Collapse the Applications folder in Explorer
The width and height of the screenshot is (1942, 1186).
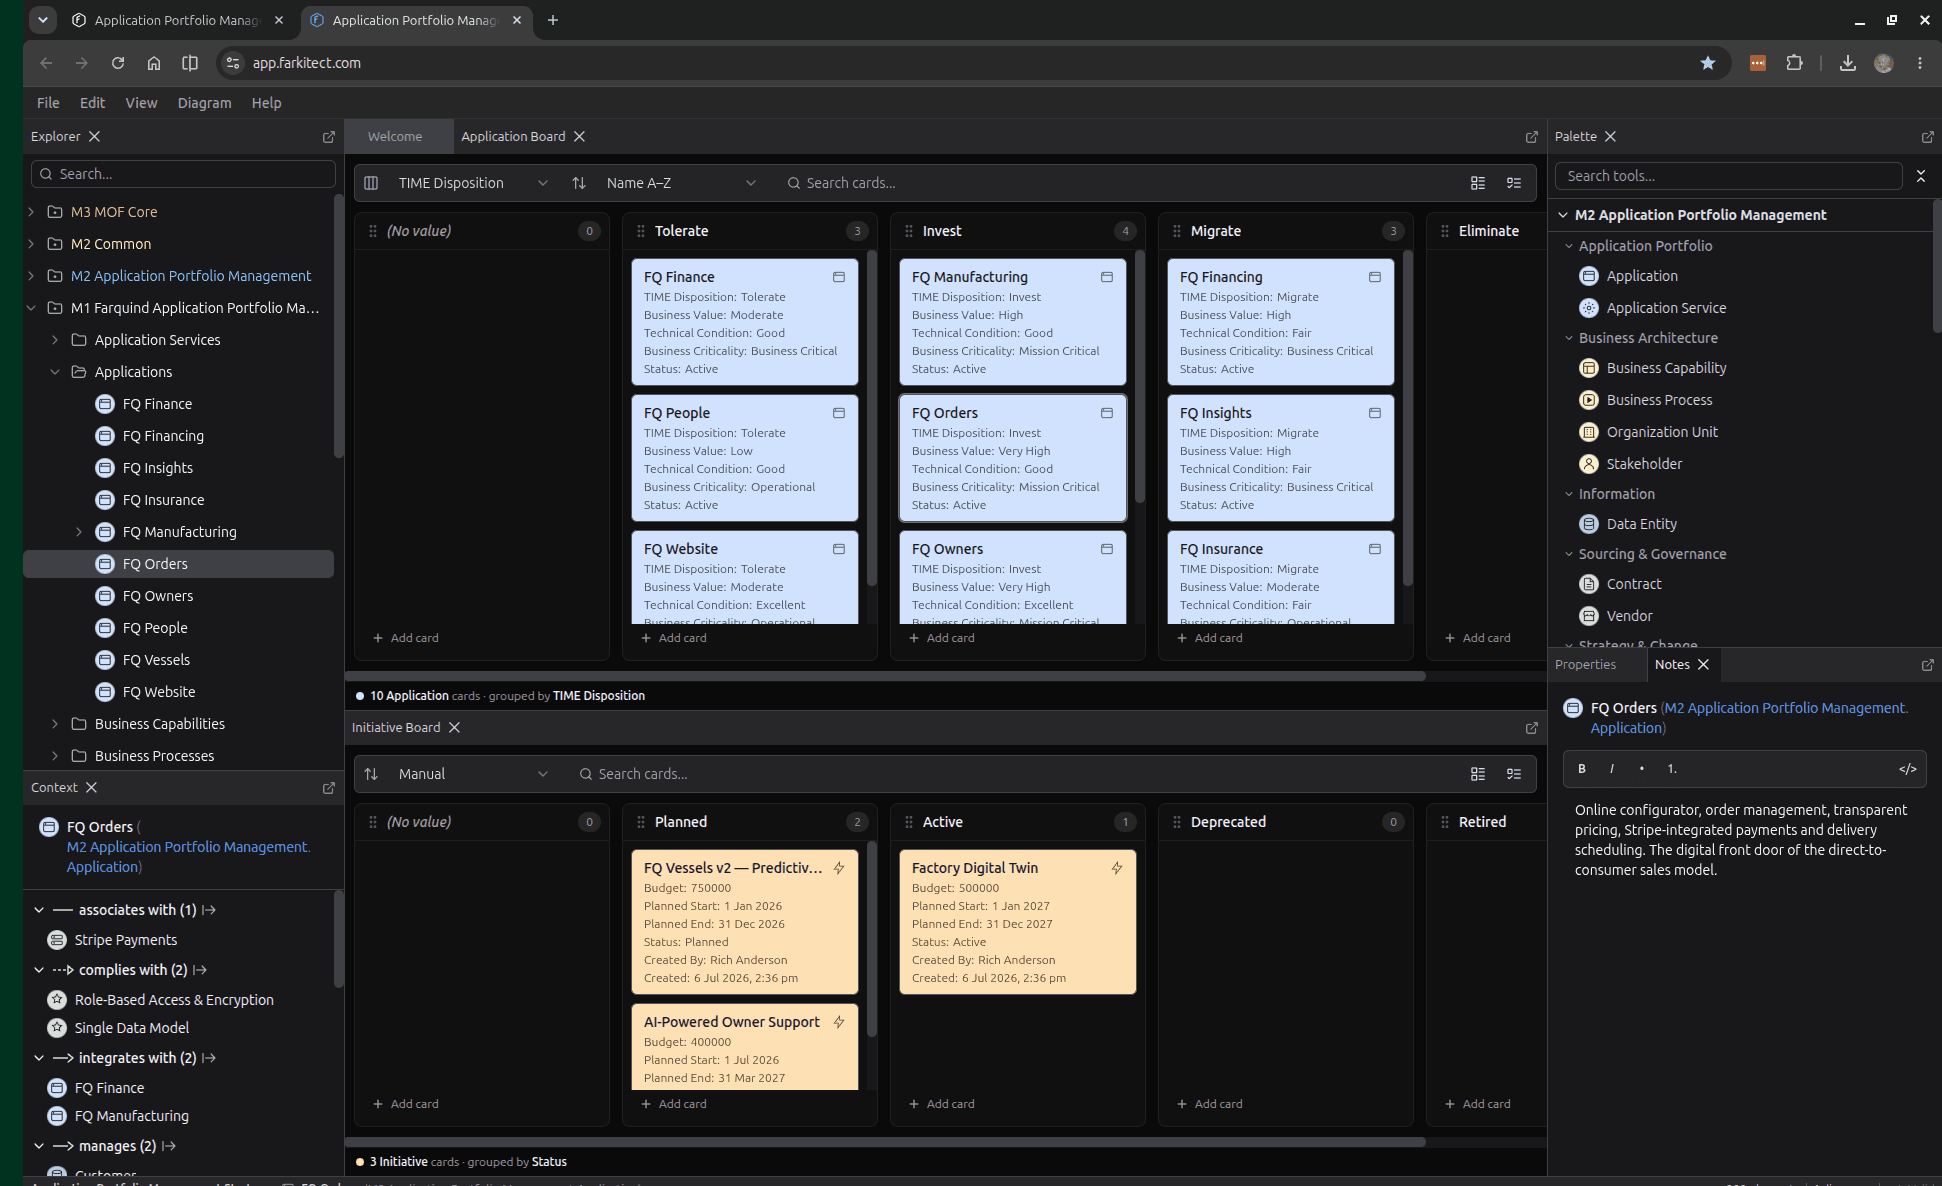click(55, 372)
